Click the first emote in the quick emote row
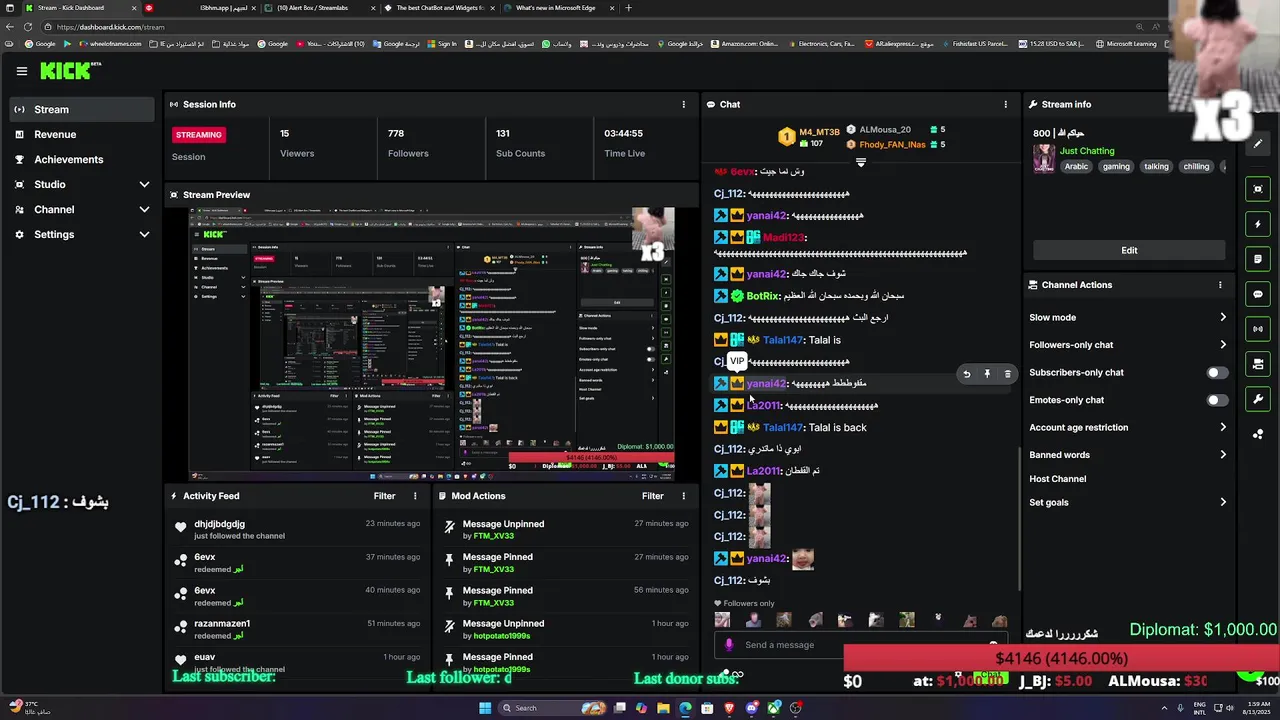 coord(722,621)
